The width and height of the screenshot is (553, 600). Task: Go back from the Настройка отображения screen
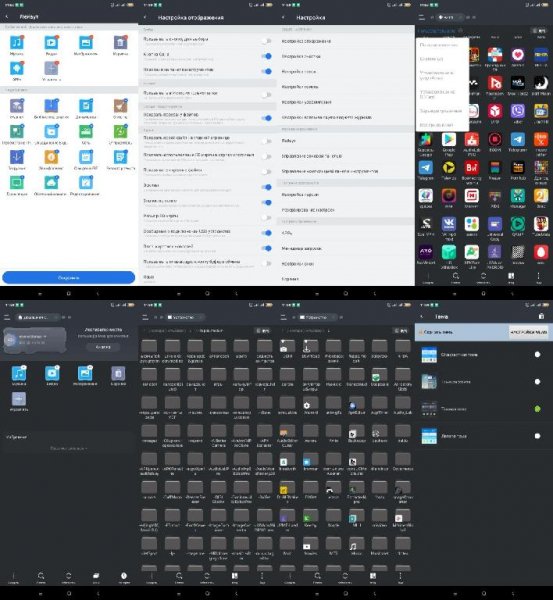(145, 18)
